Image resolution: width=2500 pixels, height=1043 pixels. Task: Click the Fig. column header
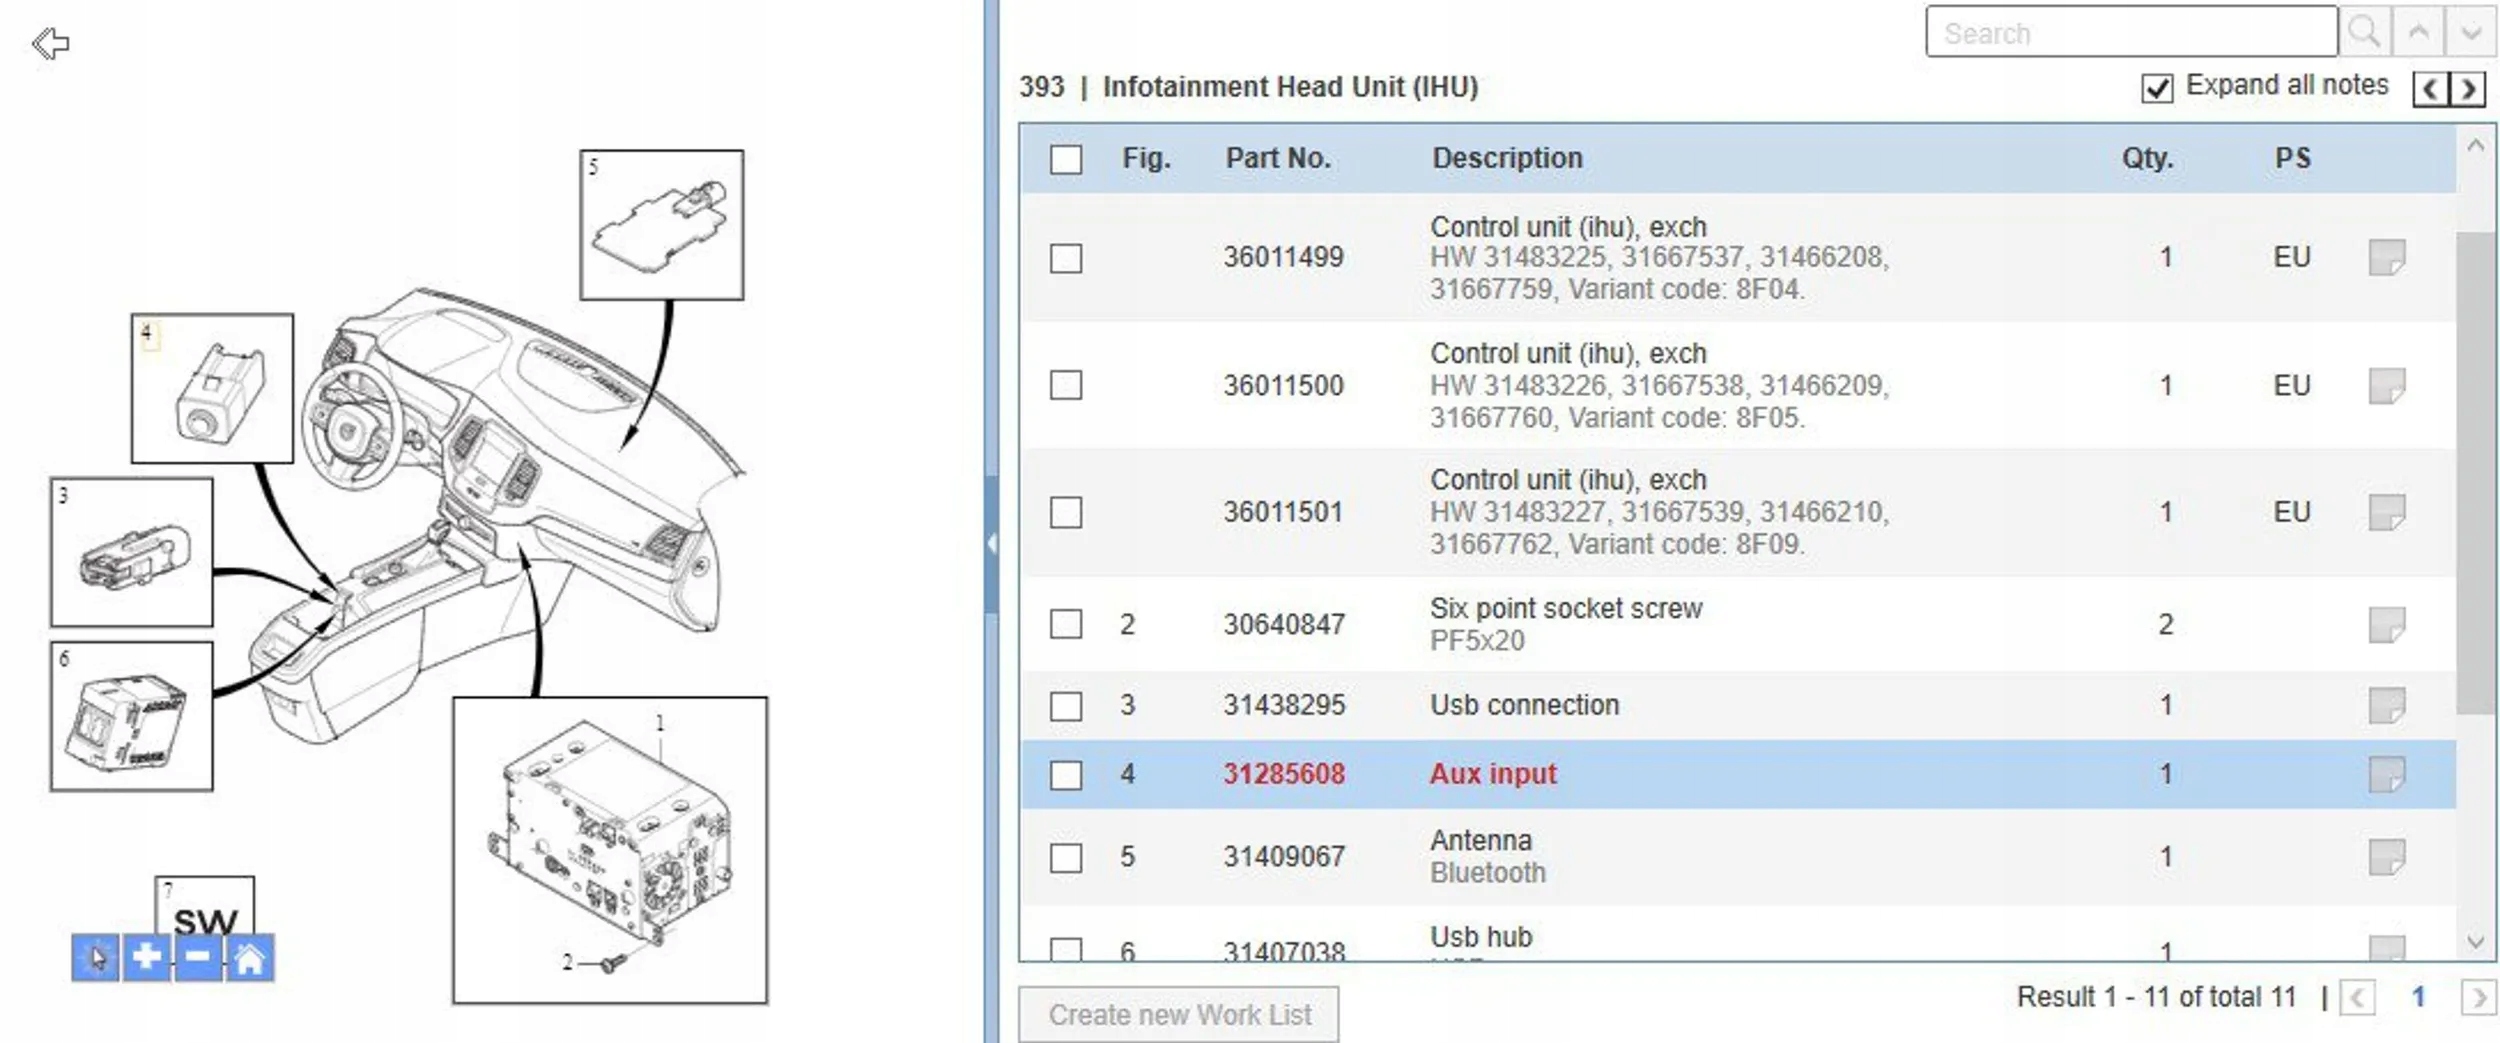pos(1146,158)
